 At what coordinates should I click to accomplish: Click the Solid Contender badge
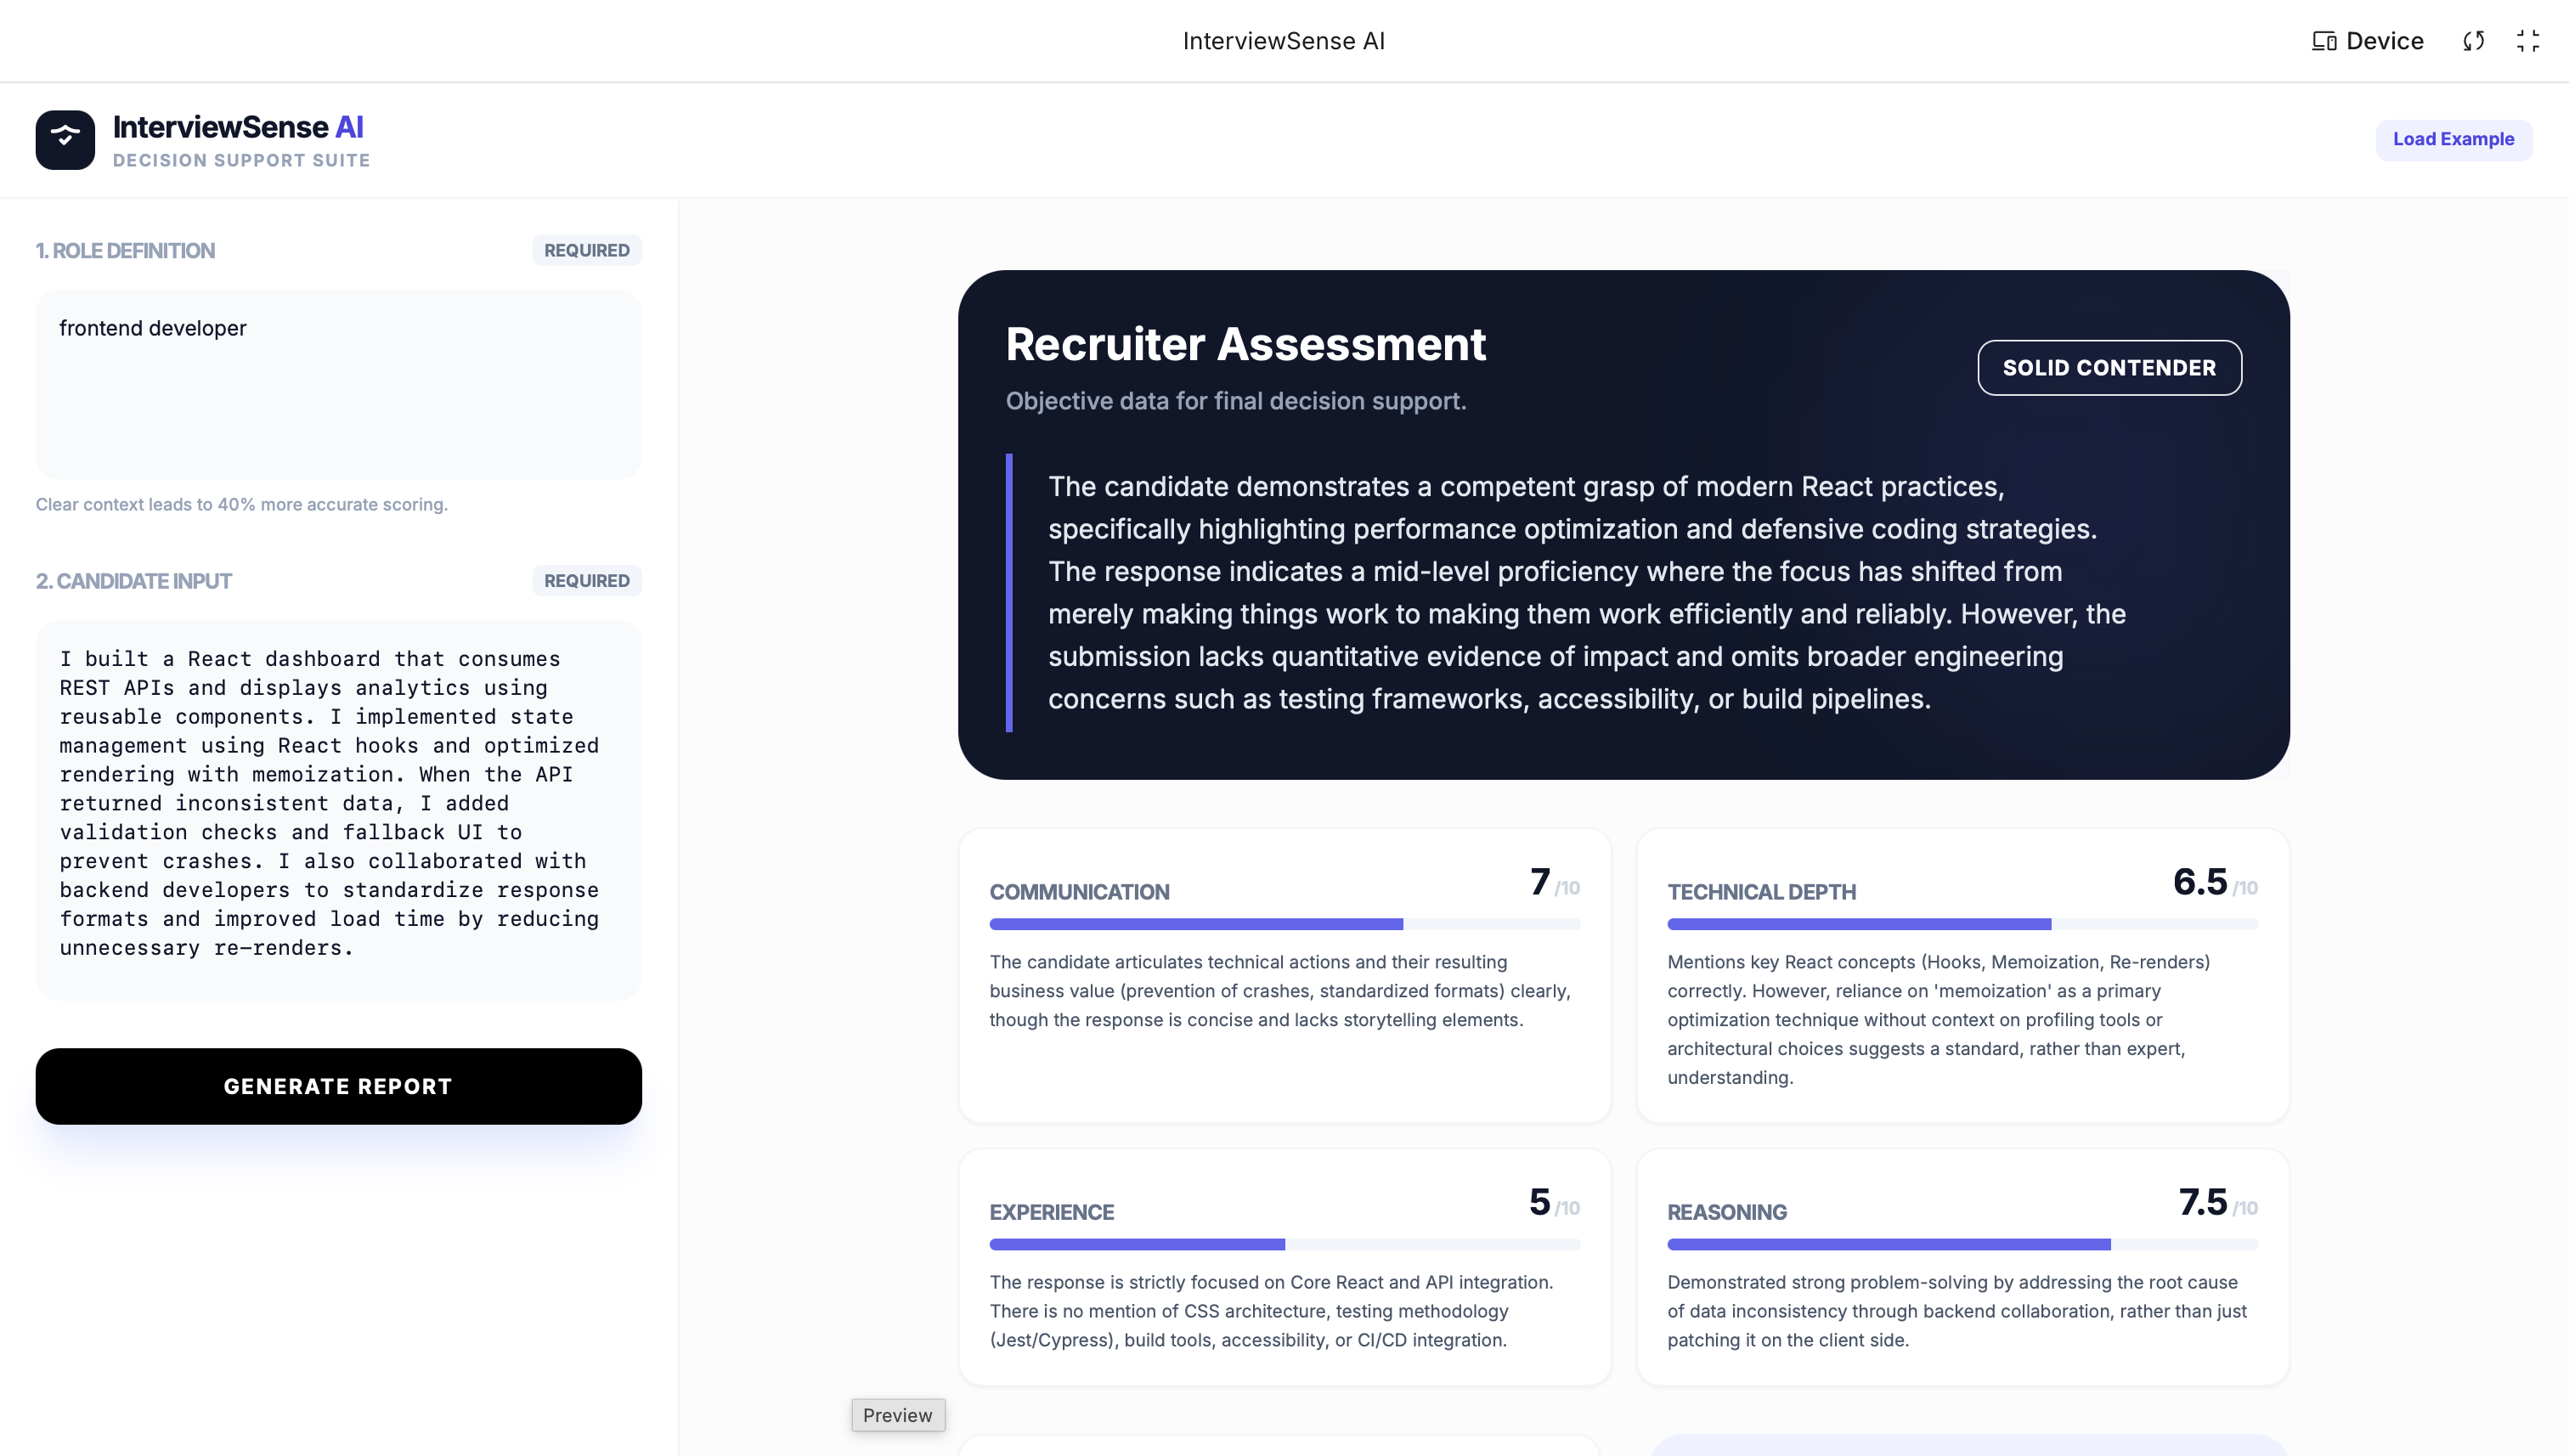click(x=2108, y=367)
